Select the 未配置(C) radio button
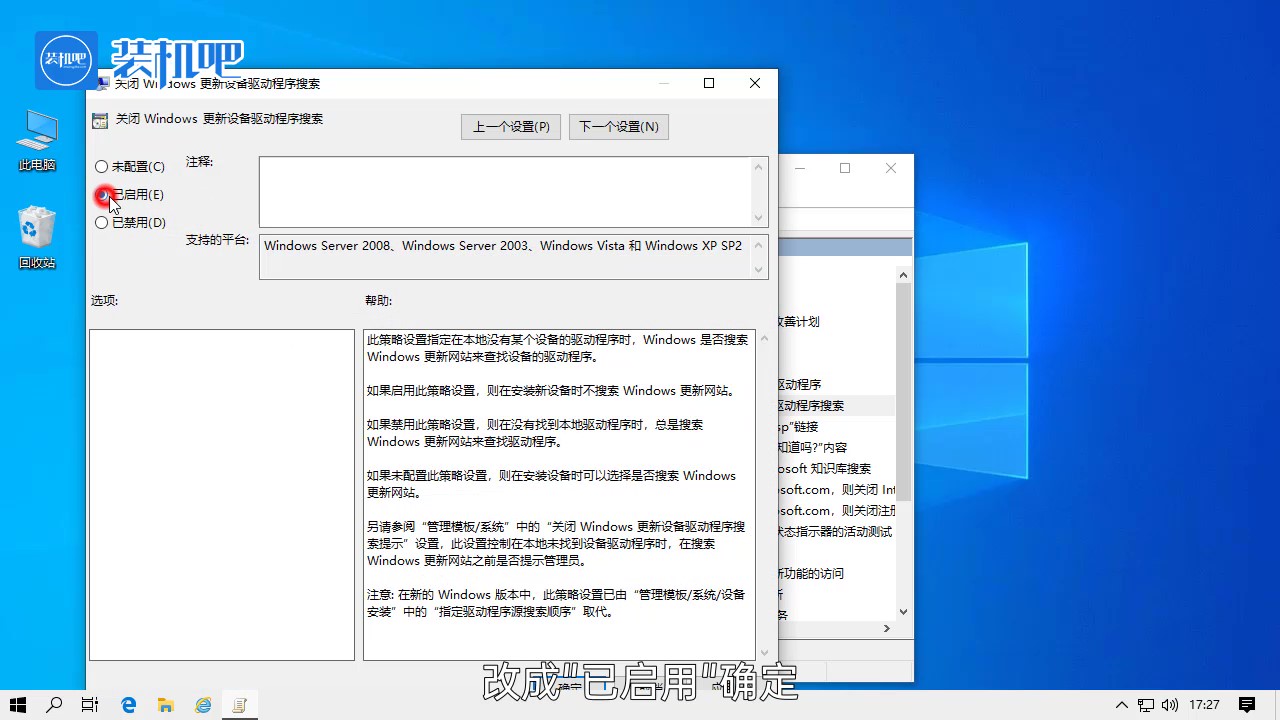Viewport: 1280px width, 720px height. click(101, 166)
